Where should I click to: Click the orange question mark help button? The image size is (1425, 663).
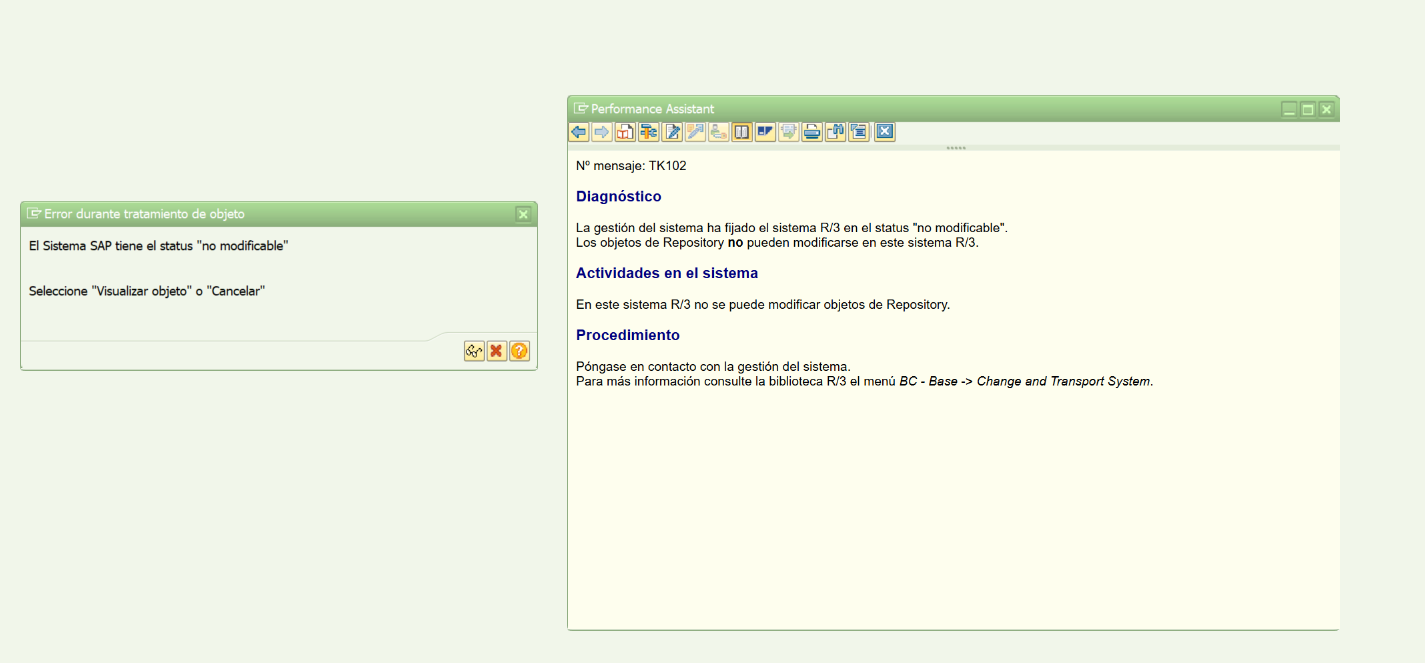coord(519,351)
